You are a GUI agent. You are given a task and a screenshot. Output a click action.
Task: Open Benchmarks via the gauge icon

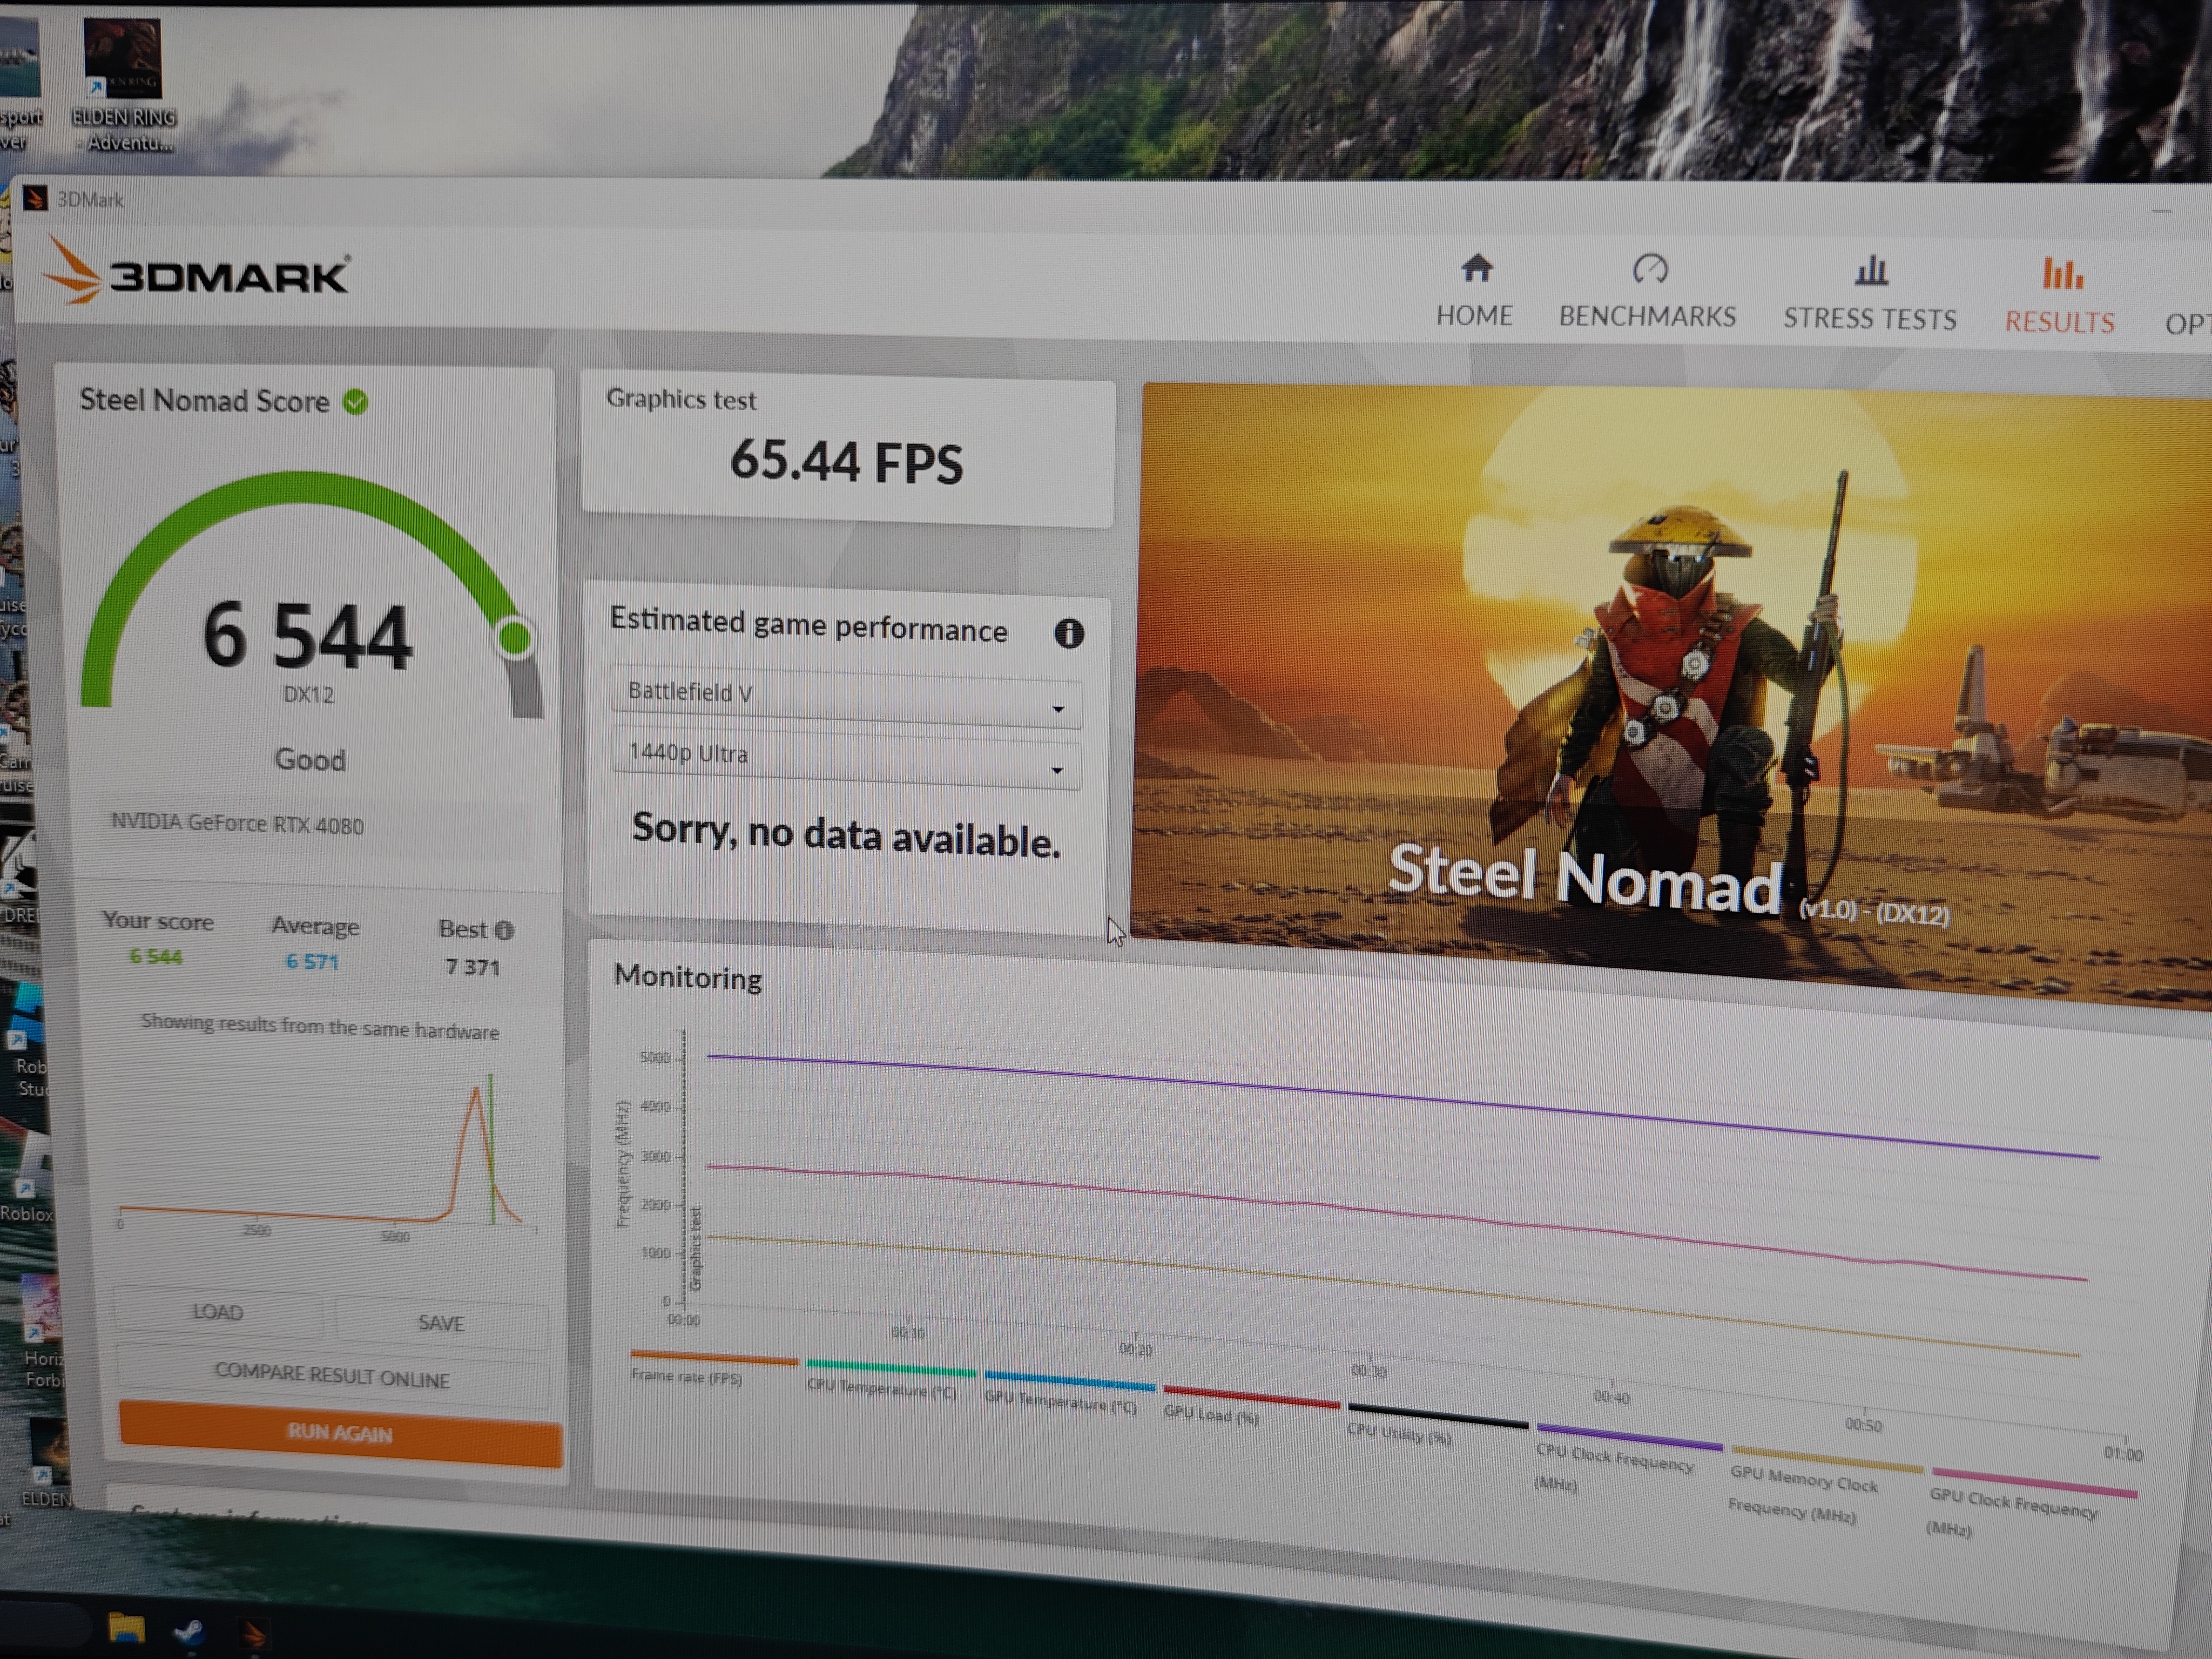[1650, 269]
